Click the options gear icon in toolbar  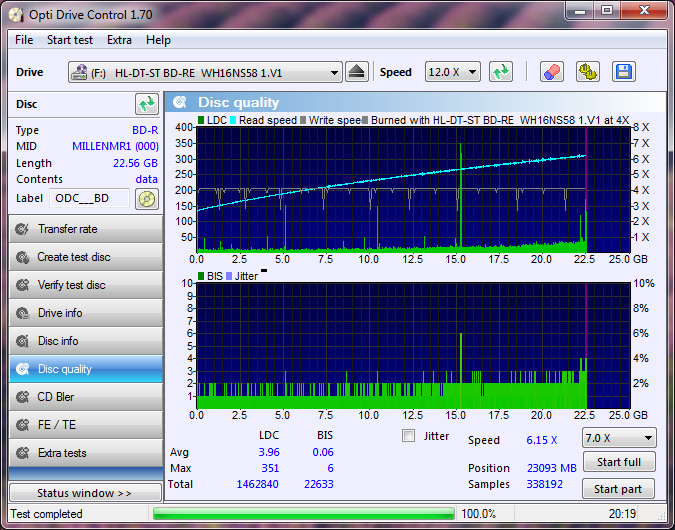(587, 72)
